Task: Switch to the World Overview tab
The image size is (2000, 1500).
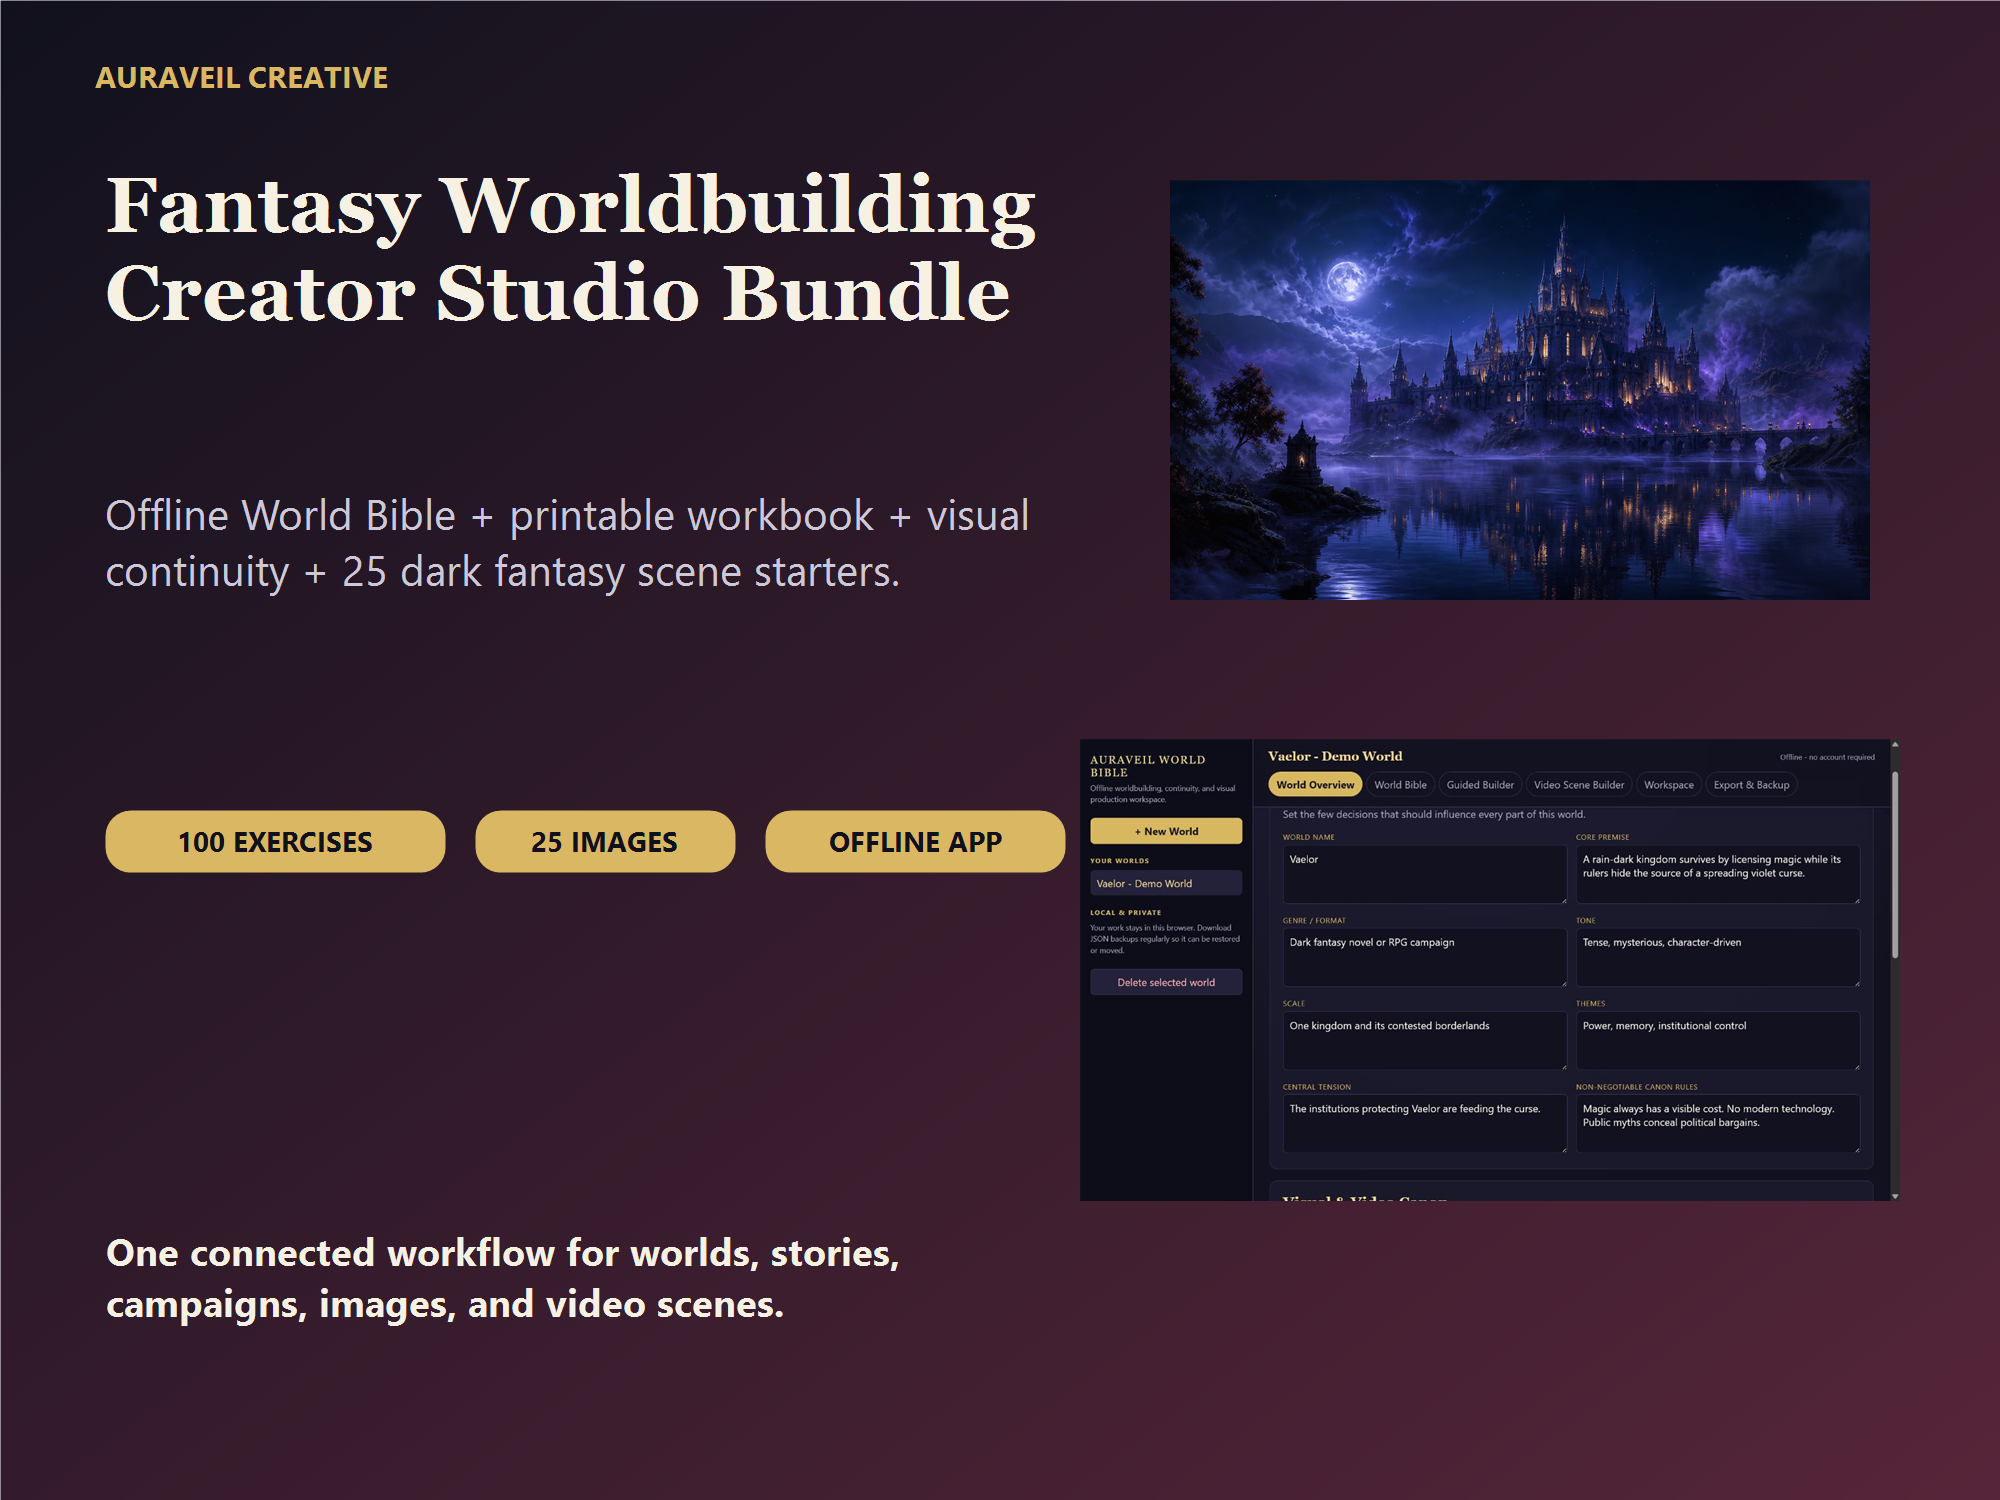Action: click(1315, 785)
